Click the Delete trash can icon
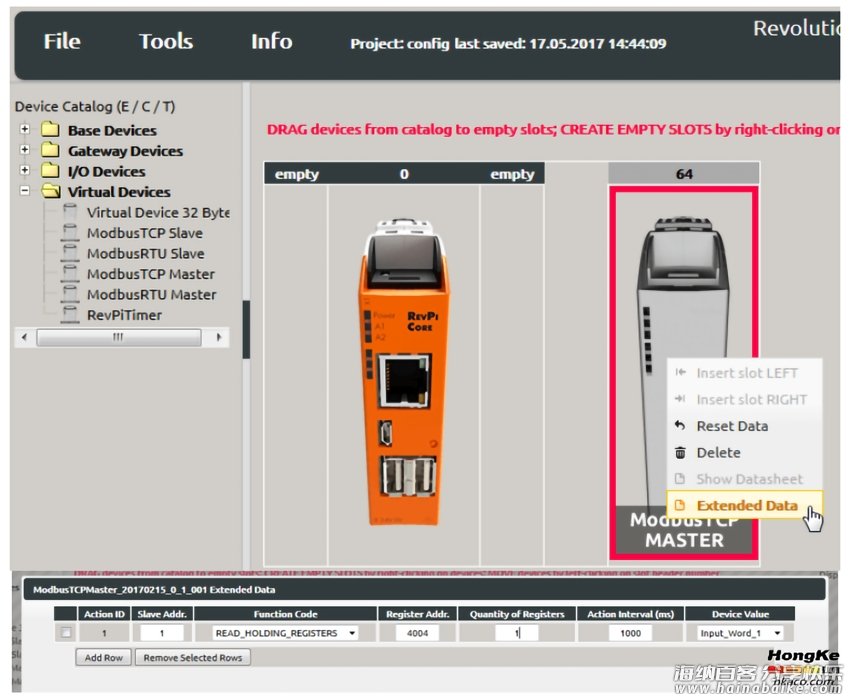The image size is (850, 699). [x=680, y=452]
